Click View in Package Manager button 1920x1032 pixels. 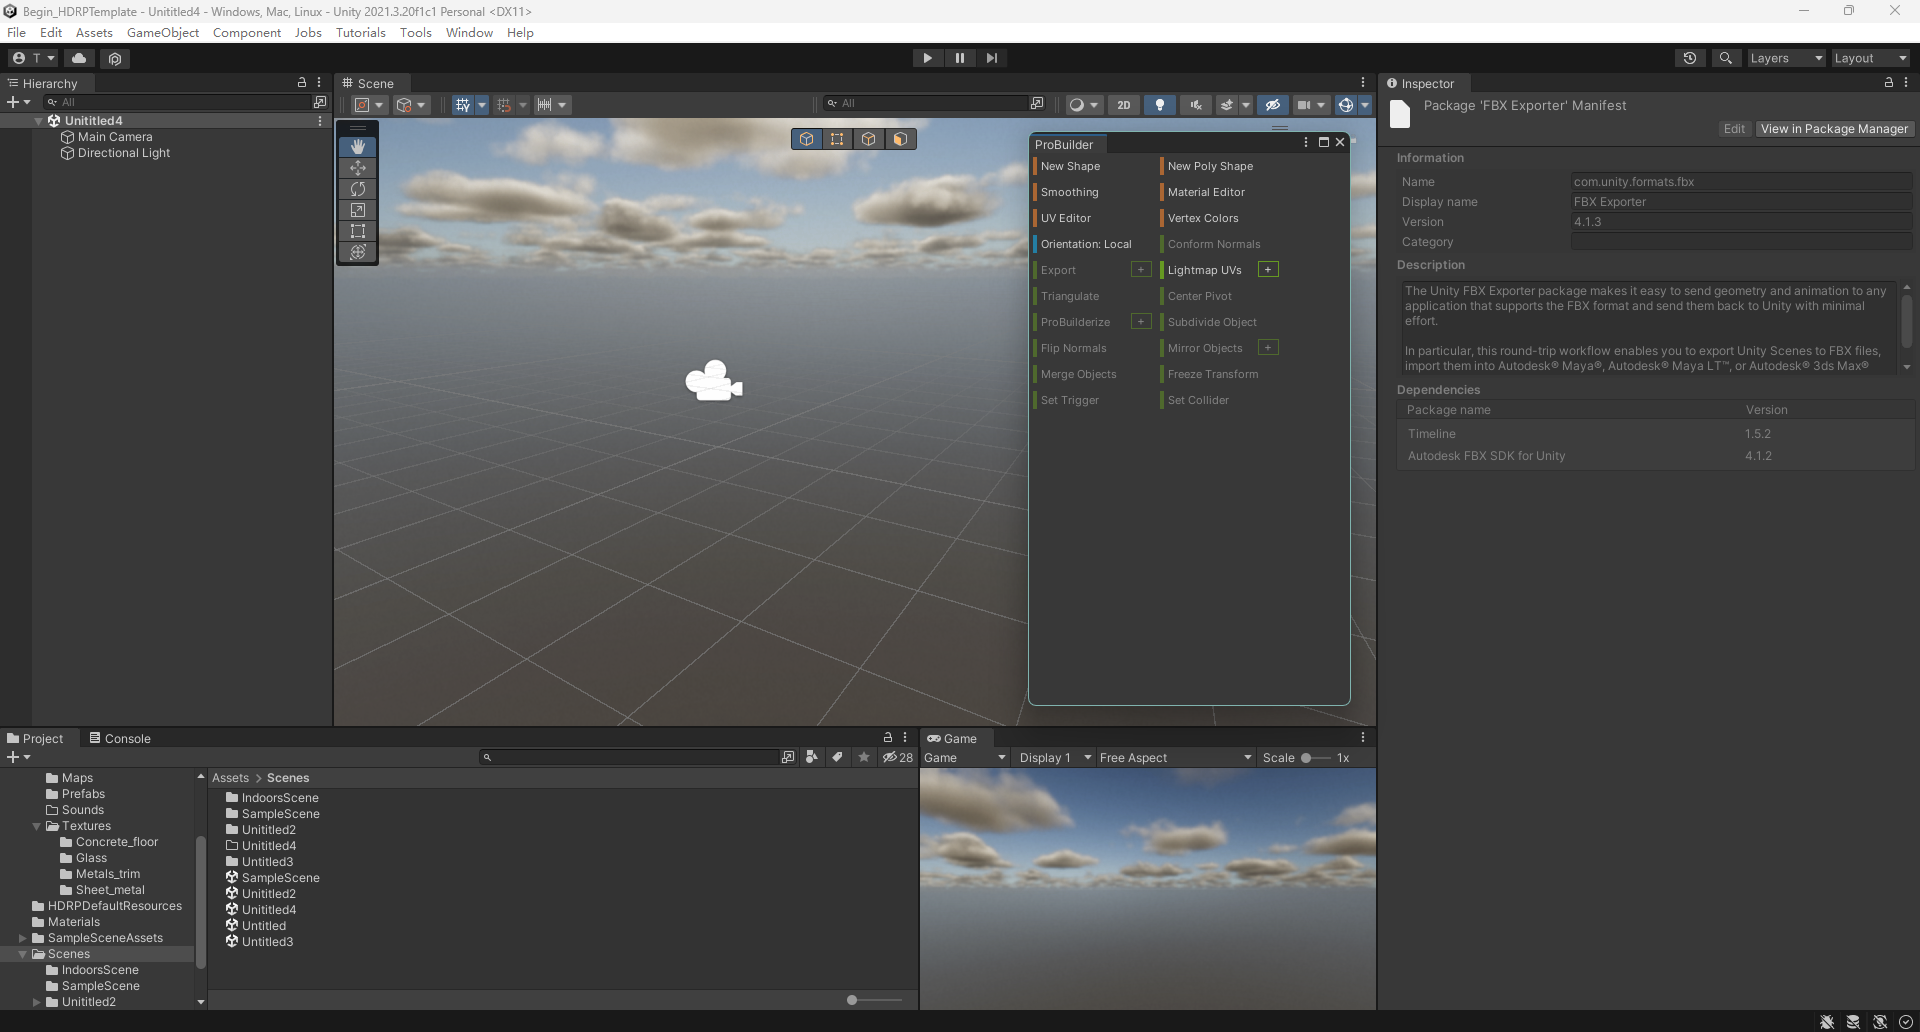[x=1834, y=129]
